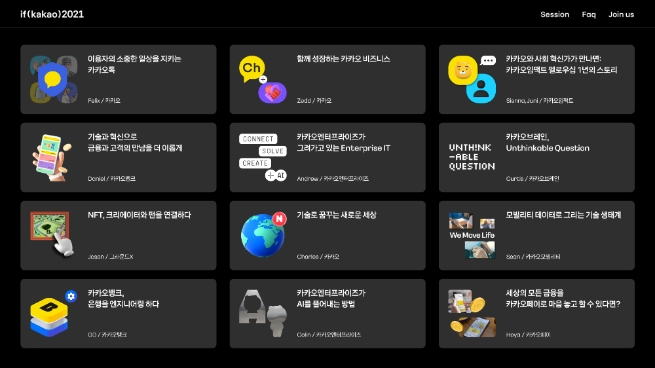Click the KakaoTalk shield speech bubble icon

click(x=53, y=79)
